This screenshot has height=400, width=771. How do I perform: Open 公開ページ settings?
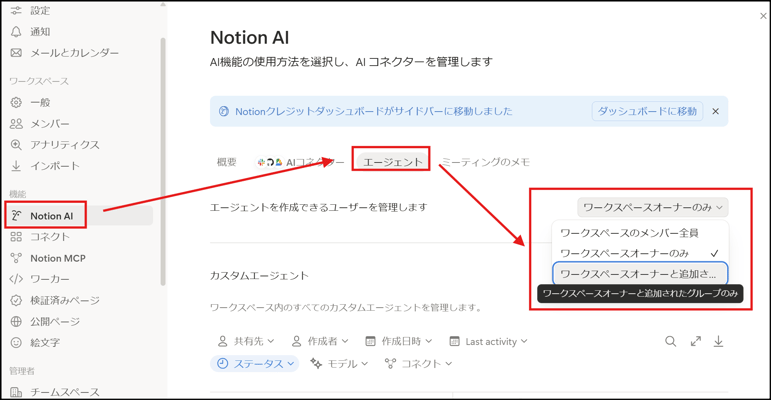(x=45, y=321)
